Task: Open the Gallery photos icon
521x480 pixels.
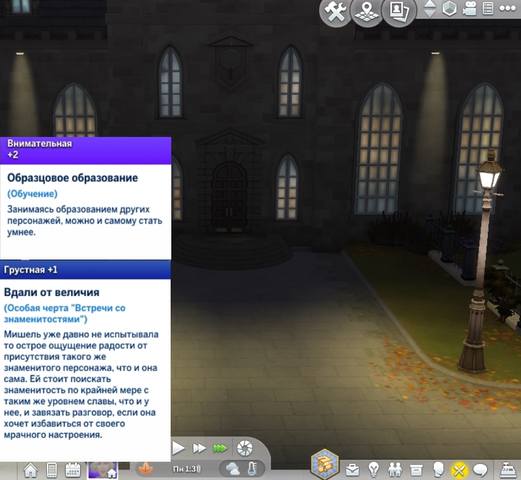Action: click(x=399, y=11)
